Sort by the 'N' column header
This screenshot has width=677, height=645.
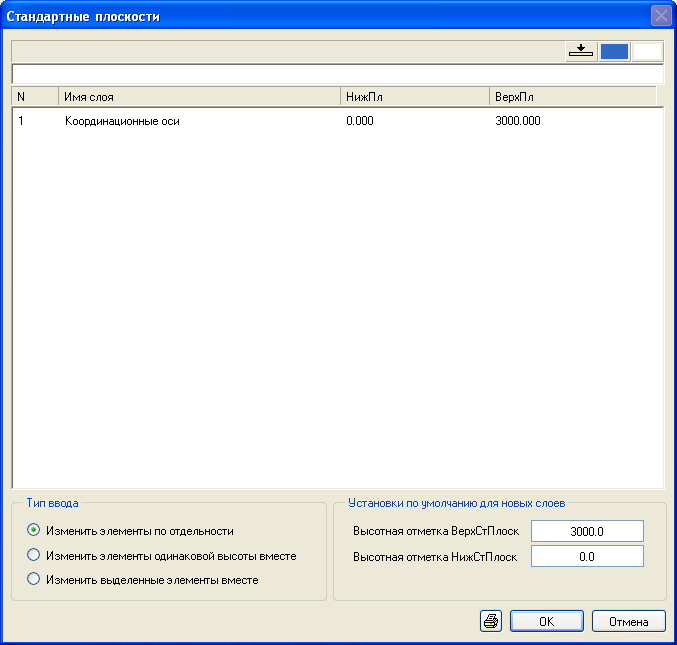35,97
